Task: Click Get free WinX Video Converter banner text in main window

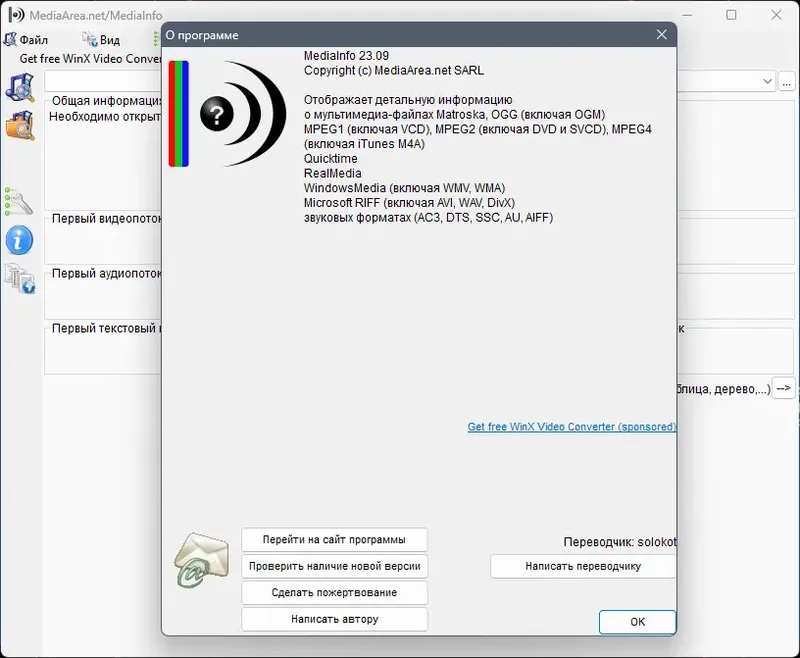Action: click(91, 59)
